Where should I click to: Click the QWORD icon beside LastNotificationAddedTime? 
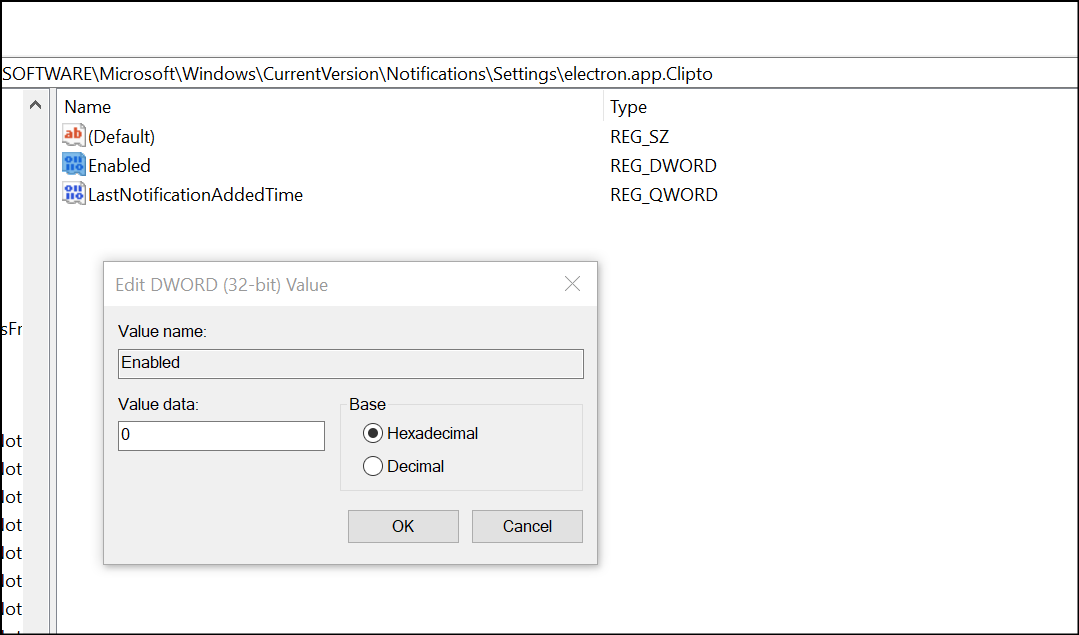click(x=73, y=194)
